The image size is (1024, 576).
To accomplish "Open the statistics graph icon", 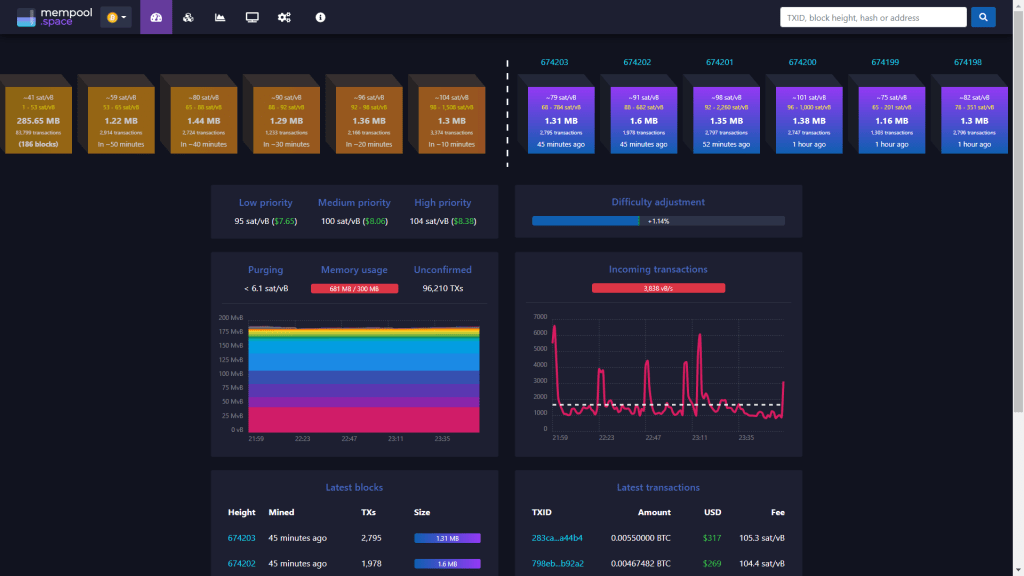I will (x=220, y=17).
